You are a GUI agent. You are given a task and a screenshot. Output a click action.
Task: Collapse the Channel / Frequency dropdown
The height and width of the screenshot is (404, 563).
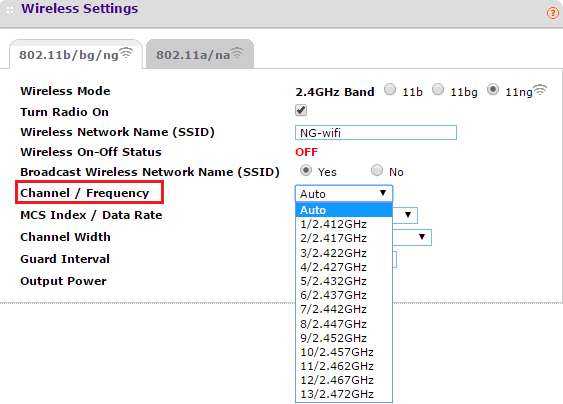click(344, 194)
